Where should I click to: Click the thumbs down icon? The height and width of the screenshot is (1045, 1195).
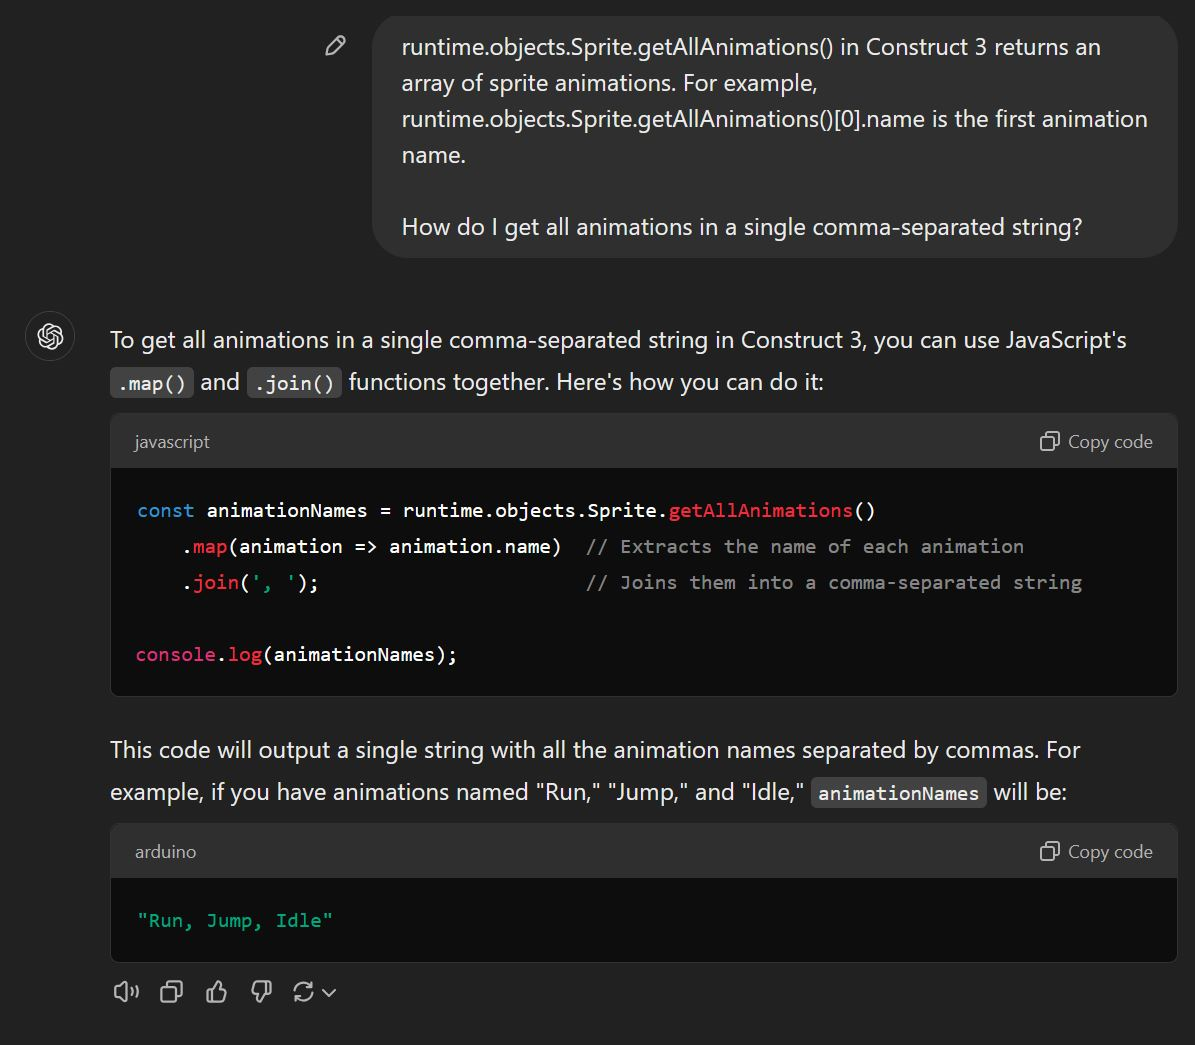[261, 992]
